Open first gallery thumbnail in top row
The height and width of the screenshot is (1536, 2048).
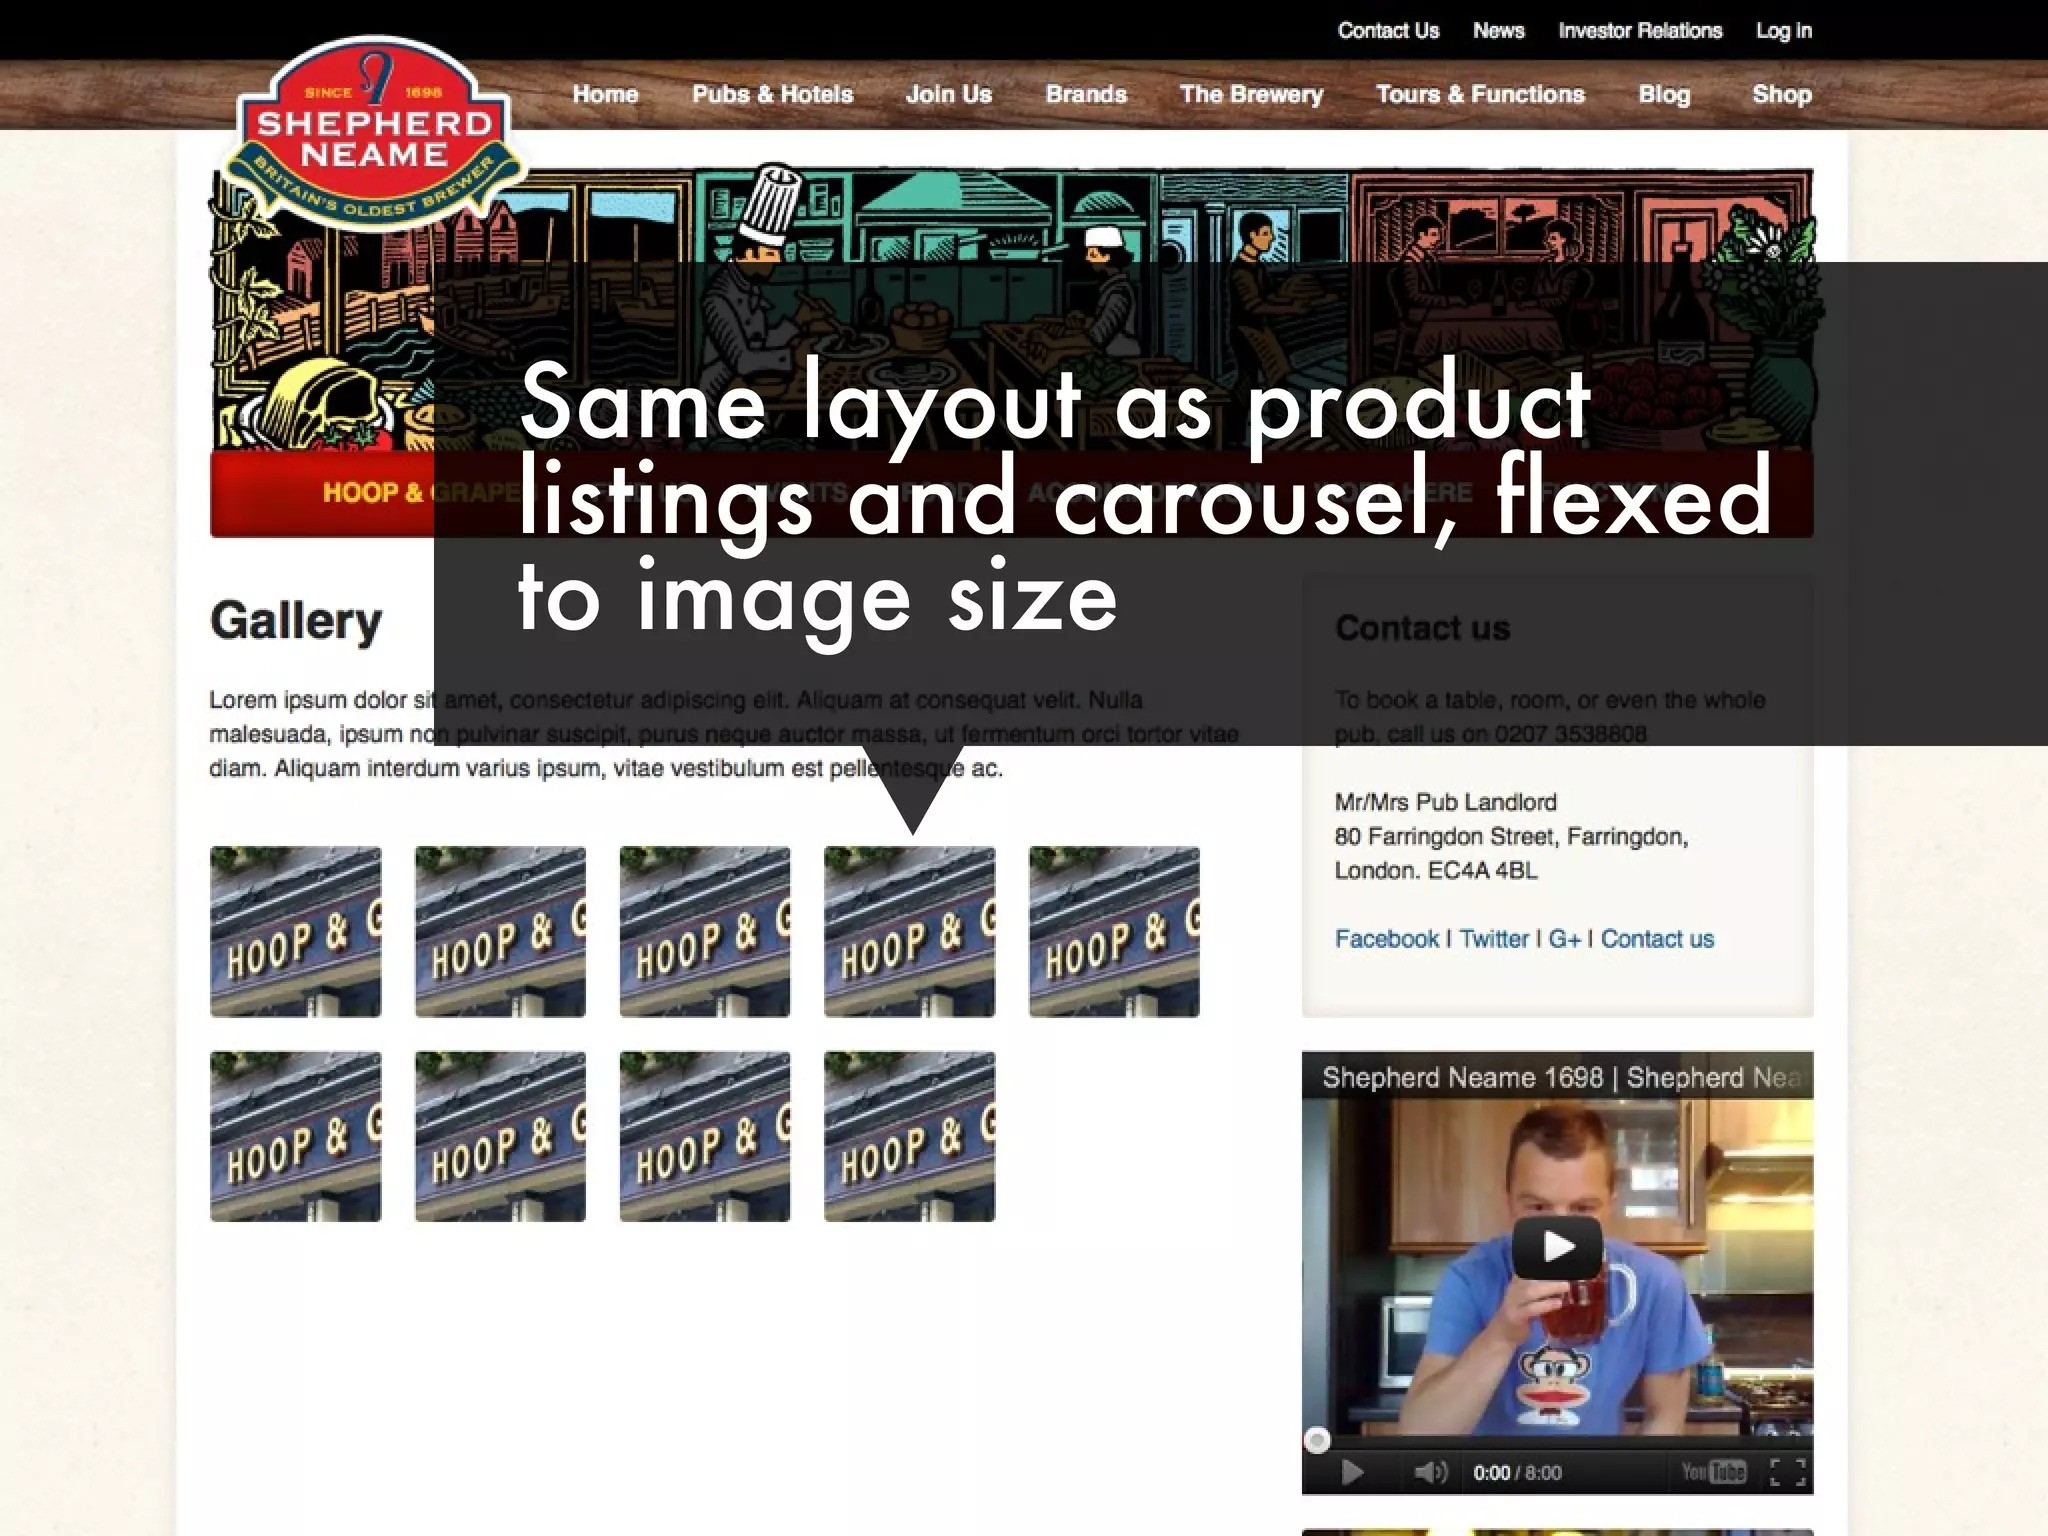click(296, 932)
